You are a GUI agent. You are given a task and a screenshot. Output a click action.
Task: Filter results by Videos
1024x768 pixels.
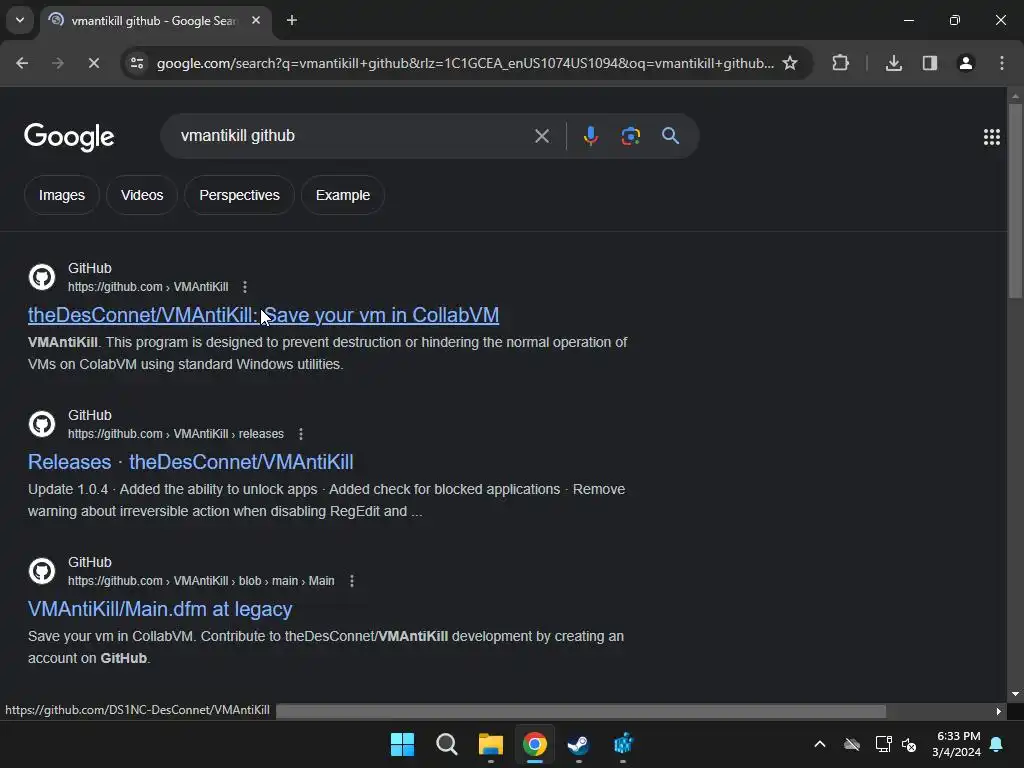[142, 195]
